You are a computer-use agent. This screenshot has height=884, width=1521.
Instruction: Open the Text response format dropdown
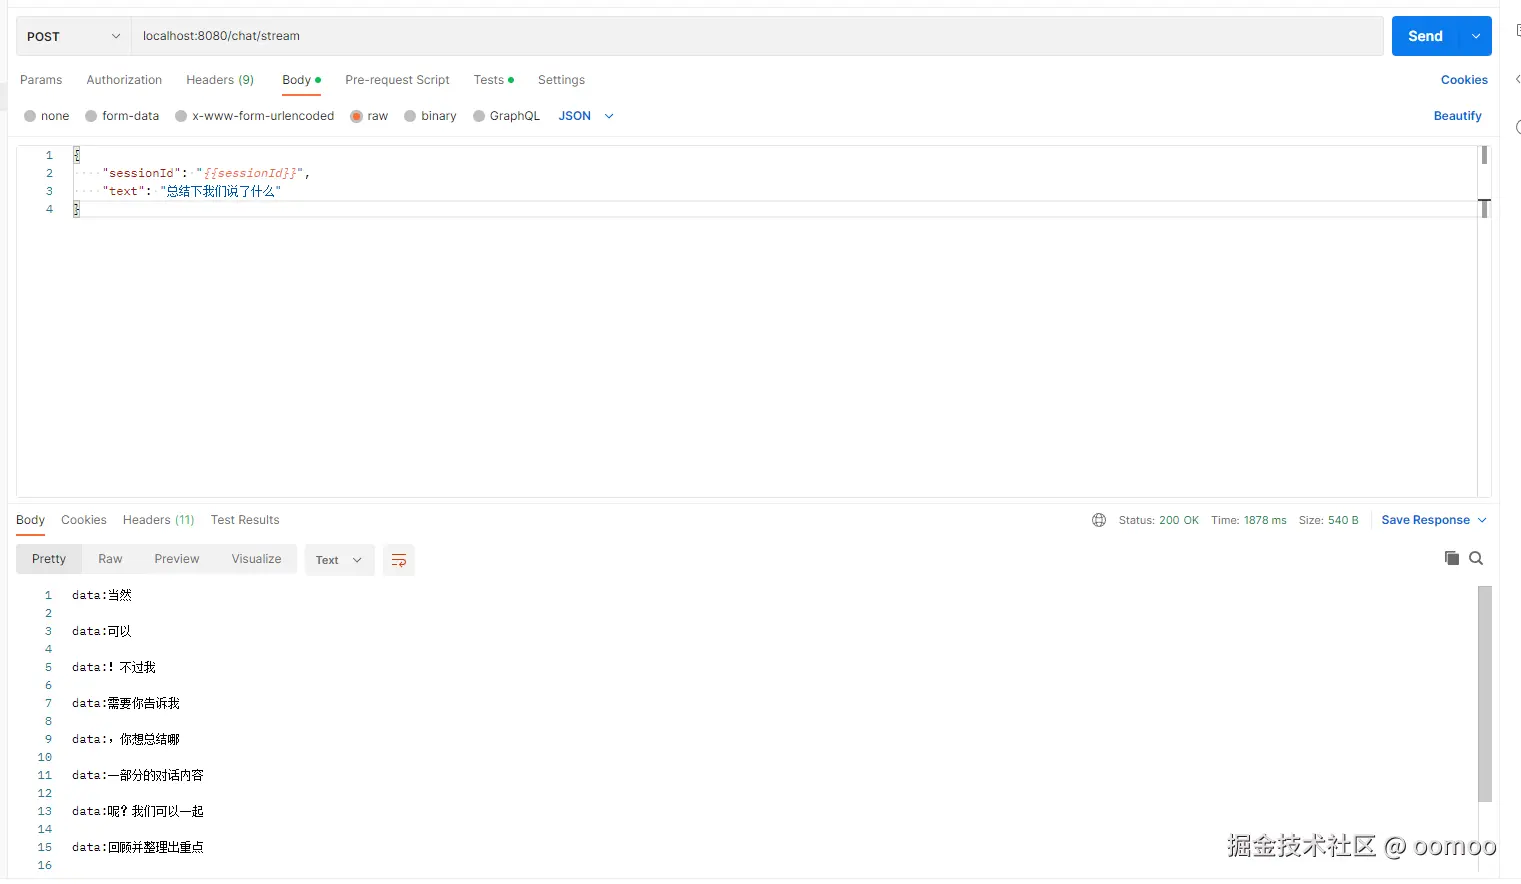coord(338,560)
